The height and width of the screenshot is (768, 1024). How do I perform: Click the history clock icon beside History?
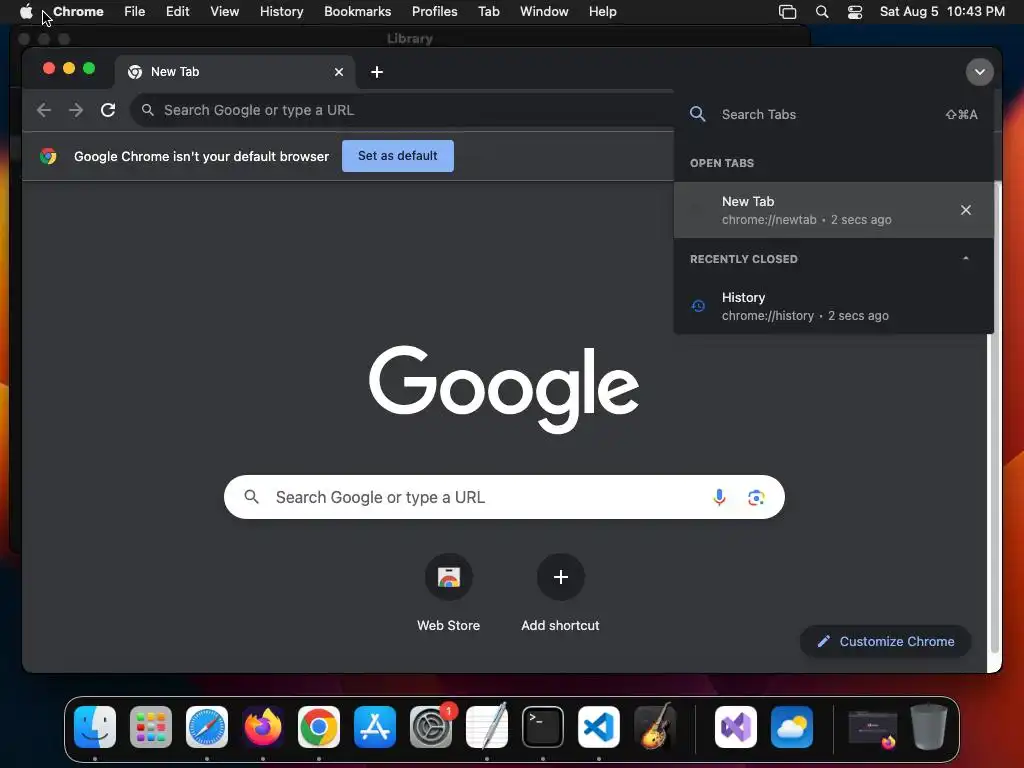tap(698, 306)
